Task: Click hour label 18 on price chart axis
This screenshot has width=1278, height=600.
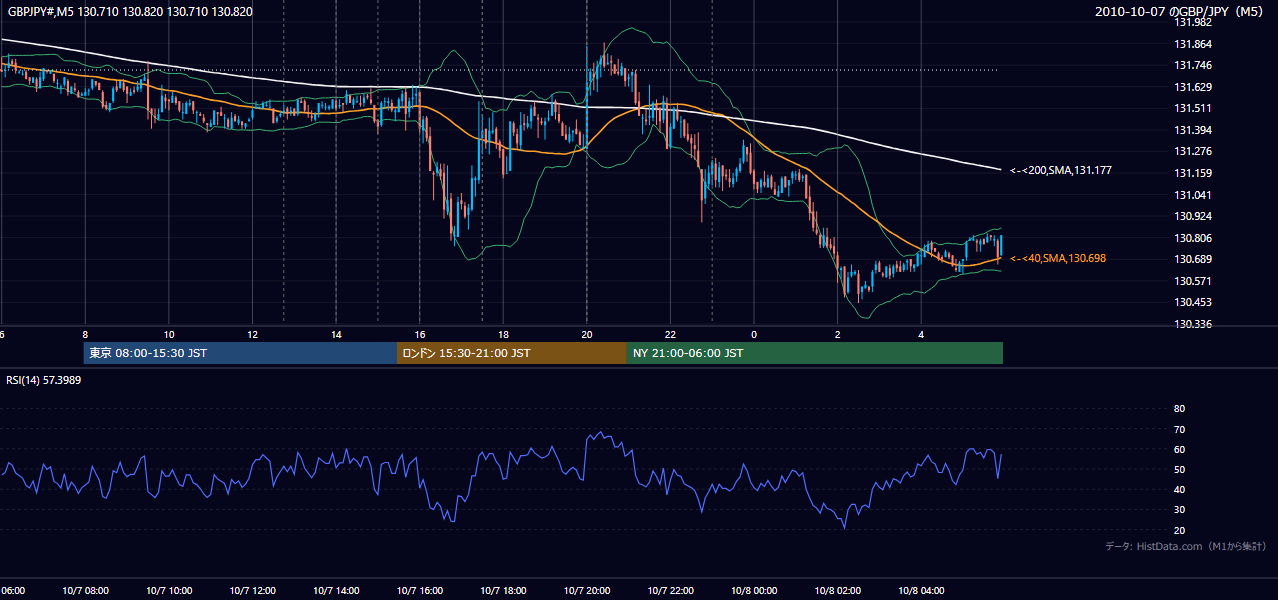Action: 503,334
